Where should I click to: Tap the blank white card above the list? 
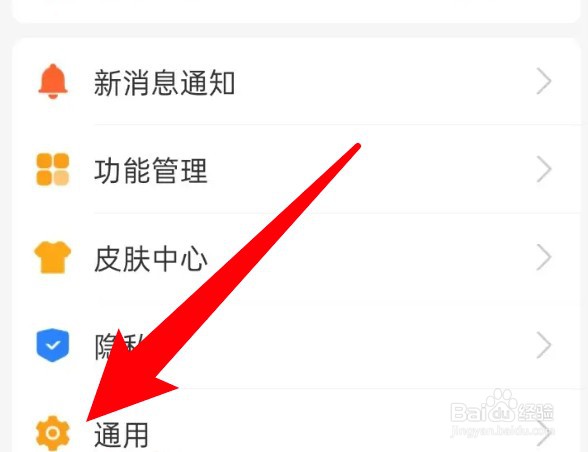296,11
